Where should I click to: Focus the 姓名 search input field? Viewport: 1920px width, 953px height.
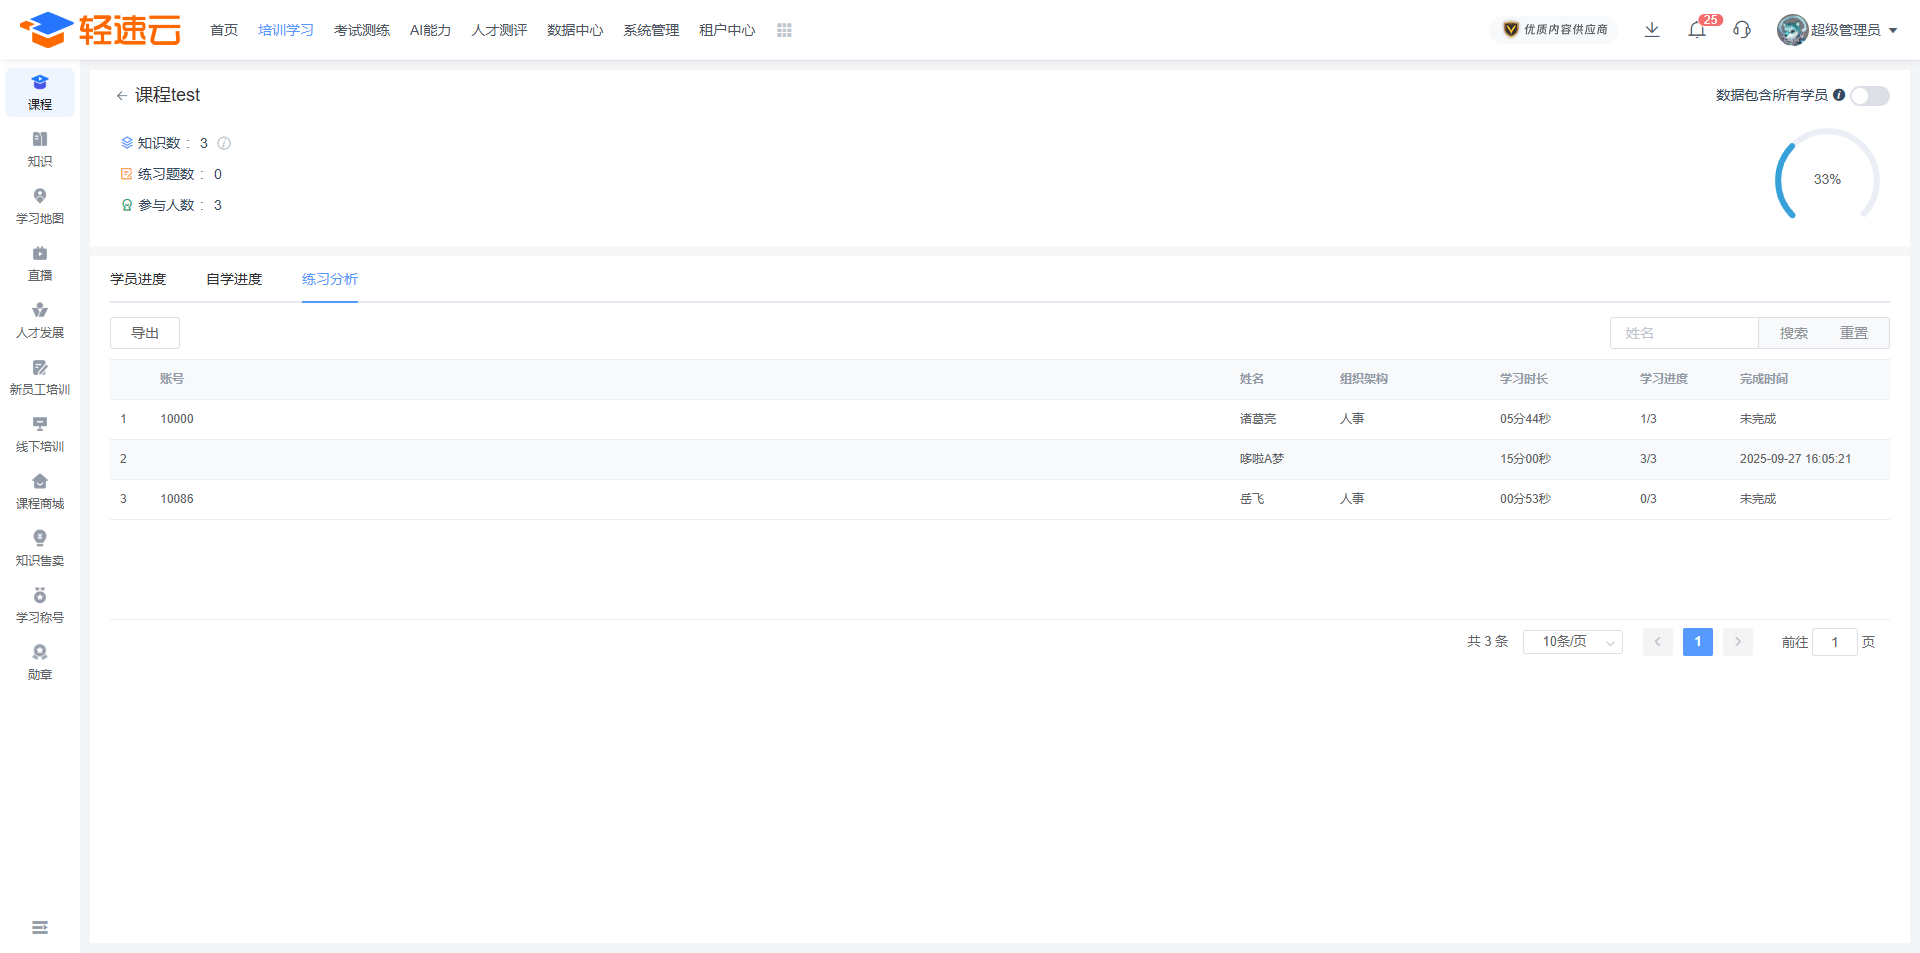point(1684,333)
